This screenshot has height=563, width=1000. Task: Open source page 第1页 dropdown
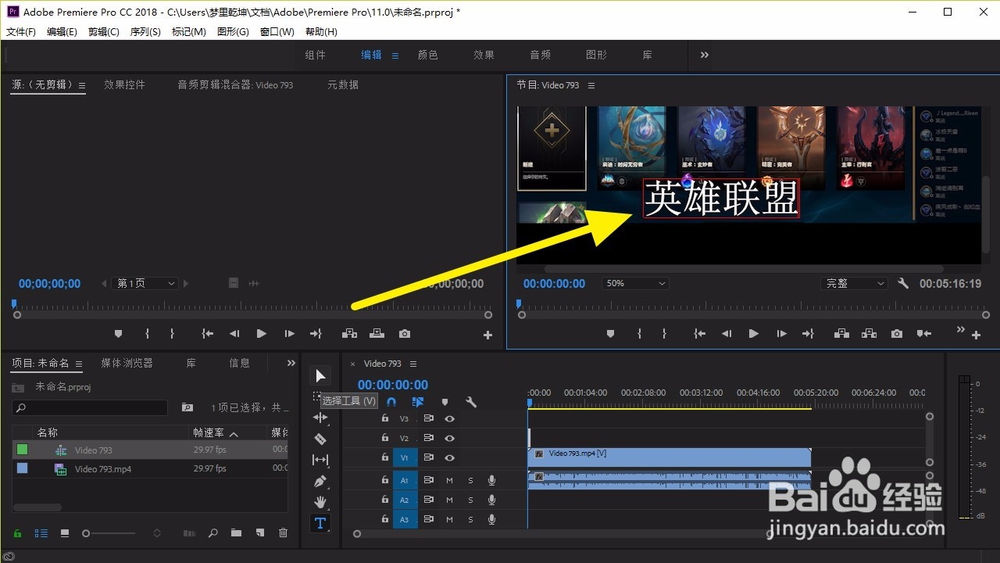pyautogui.click(x=145, y=283)
